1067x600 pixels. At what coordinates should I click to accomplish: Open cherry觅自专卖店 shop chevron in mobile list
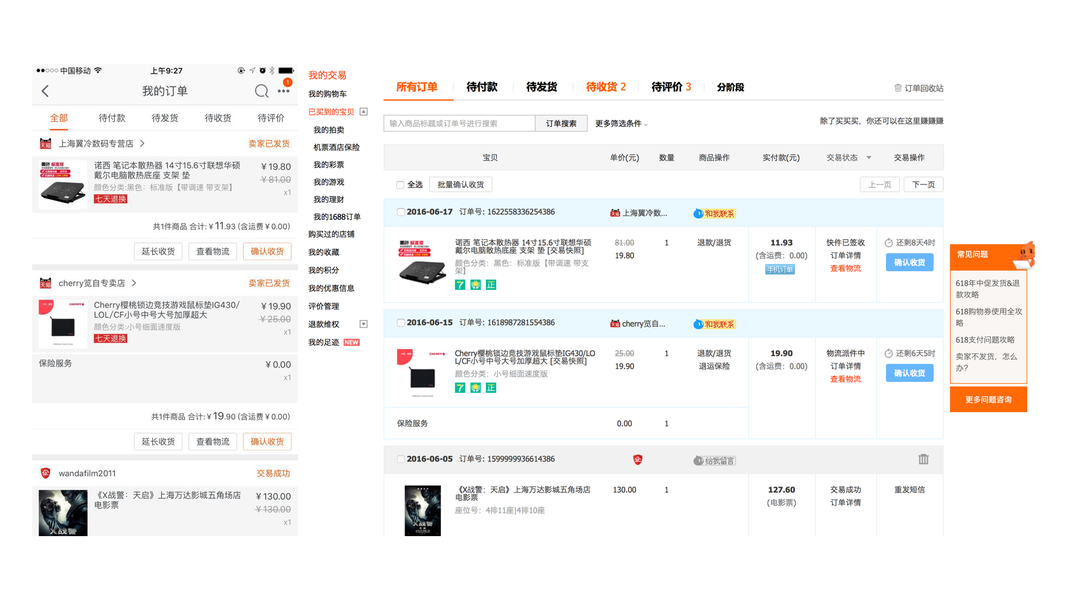point(134,283)
